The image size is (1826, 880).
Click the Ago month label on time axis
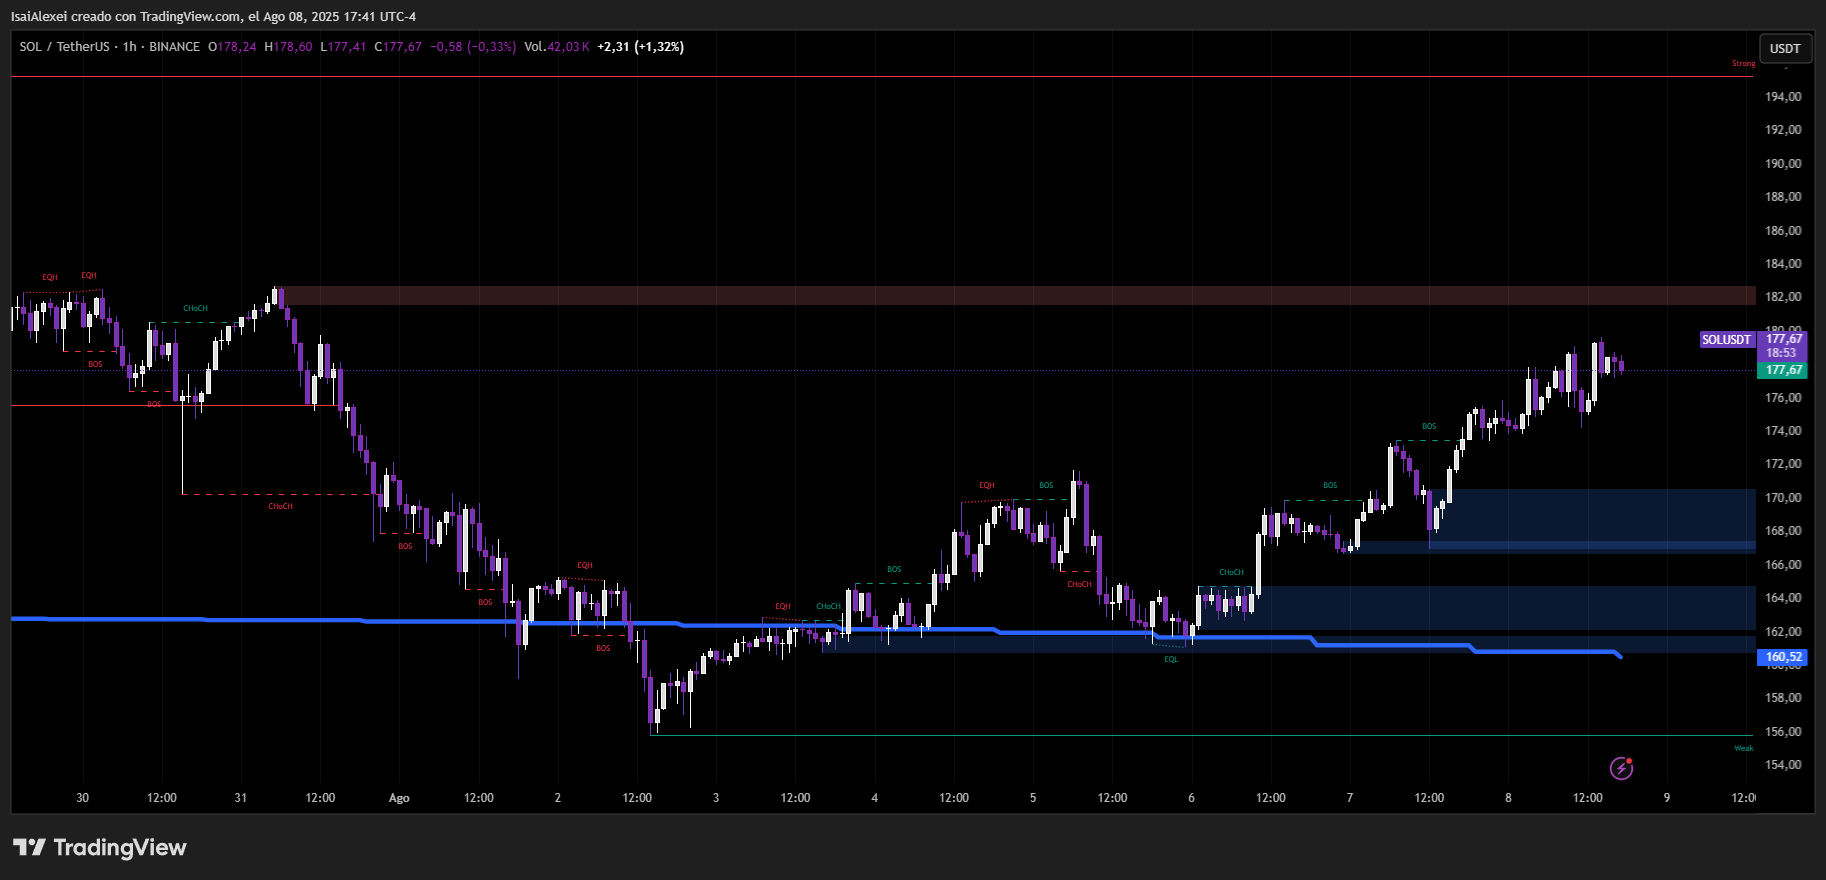coord(399,798)
